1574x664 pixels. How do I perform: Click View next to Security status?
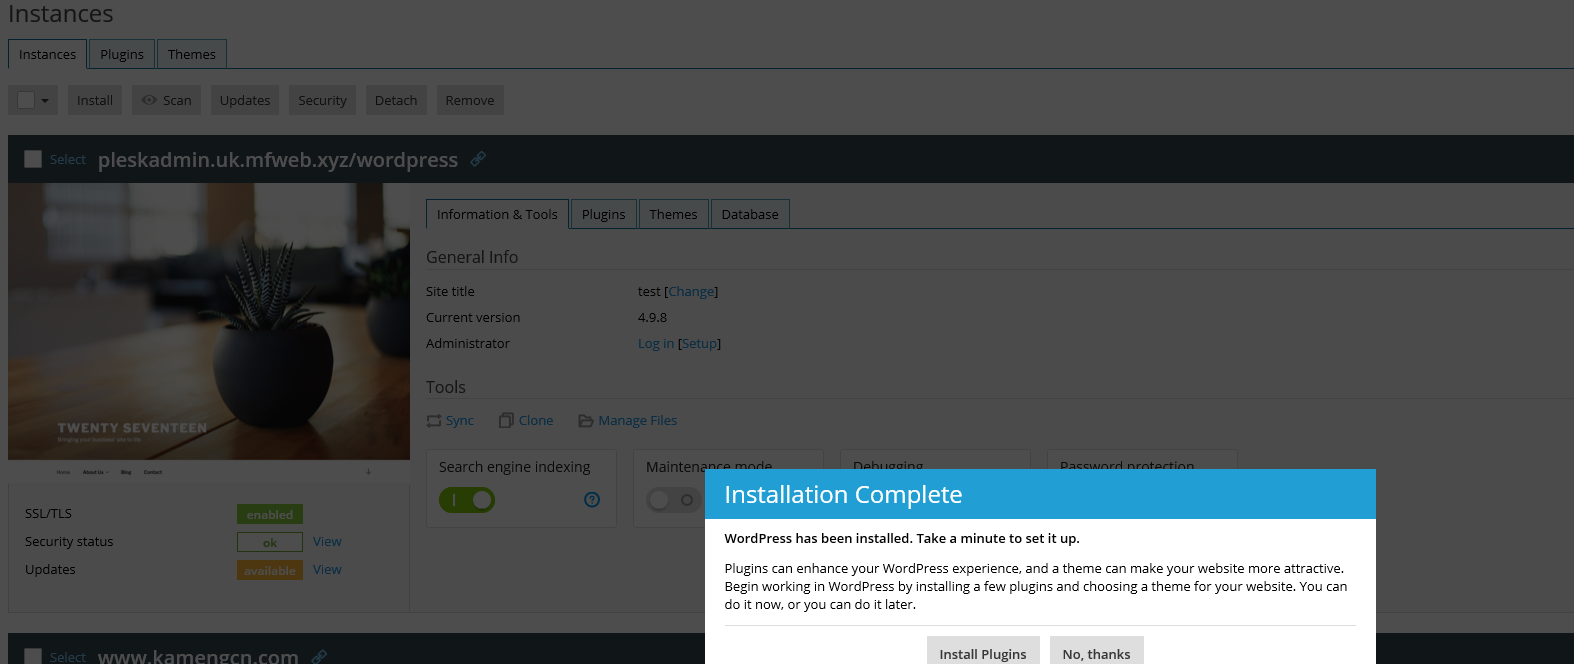point(327,541)
